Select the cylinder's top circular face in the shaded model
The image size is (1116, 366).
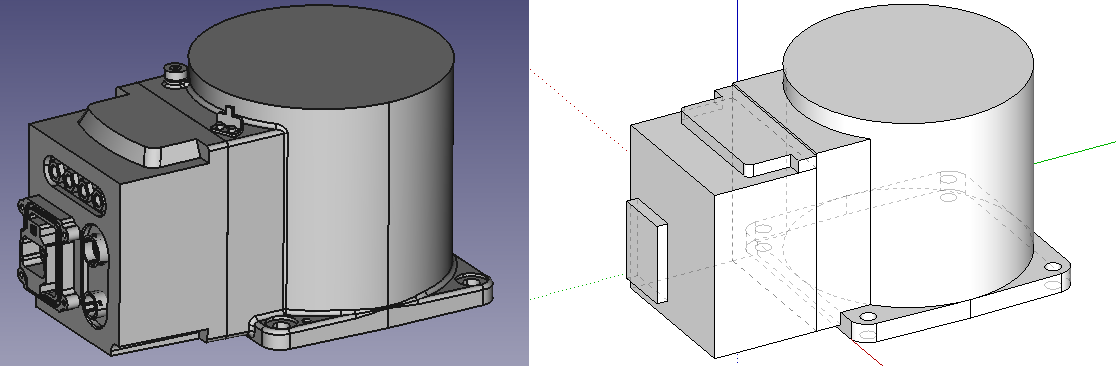coord(321,58)
